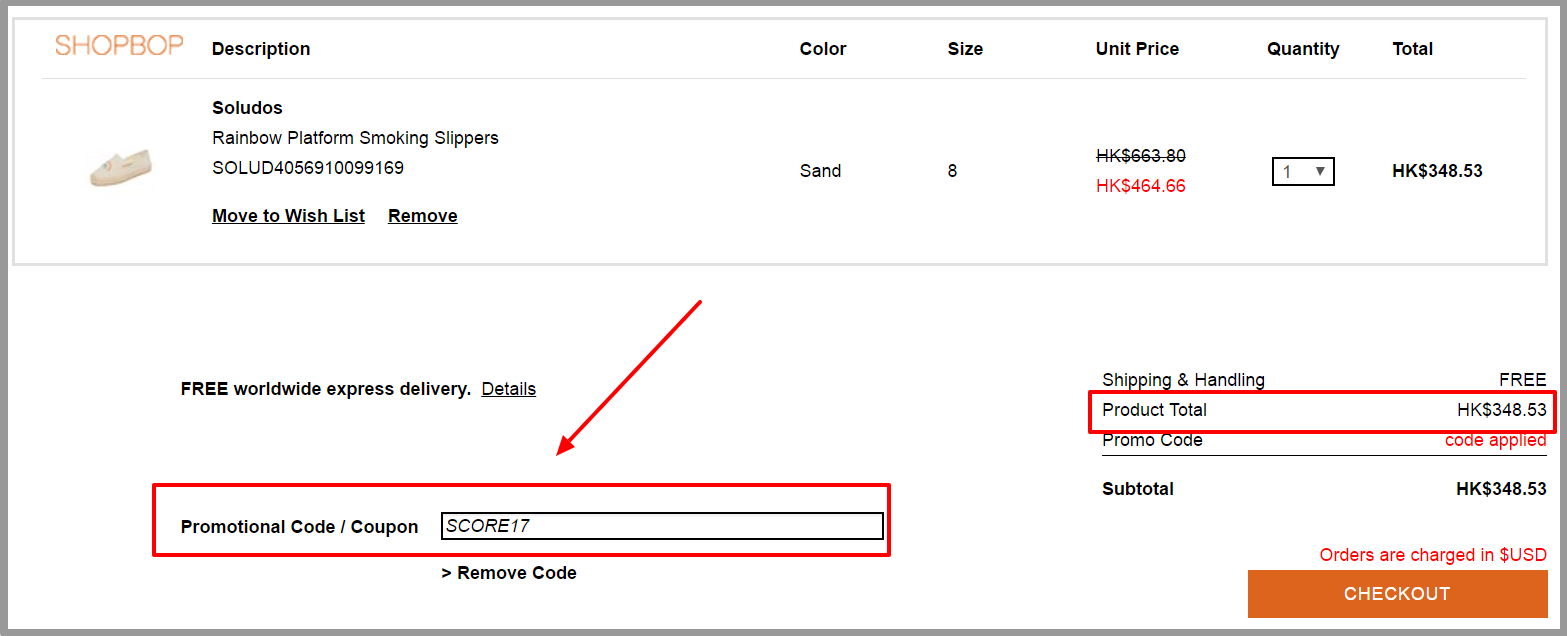The height and width of the screenshot is (636, 1567).
Task: Click 'FREE worldwide express delivery.' text
Action: 326,389
